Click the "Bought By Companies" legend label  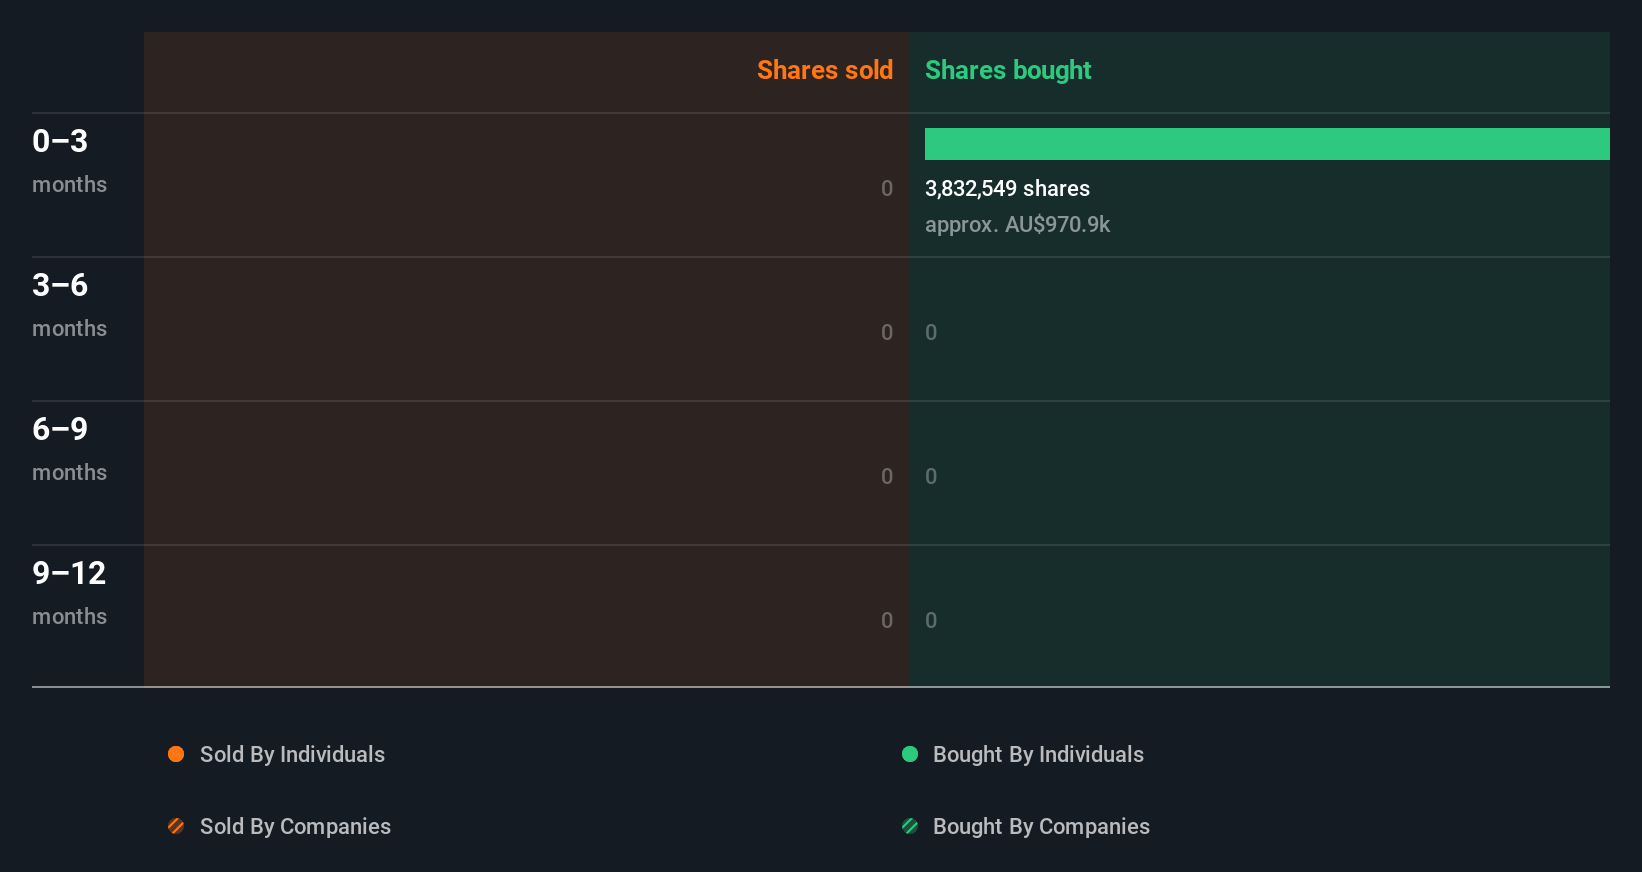(x=1041, y=826)
